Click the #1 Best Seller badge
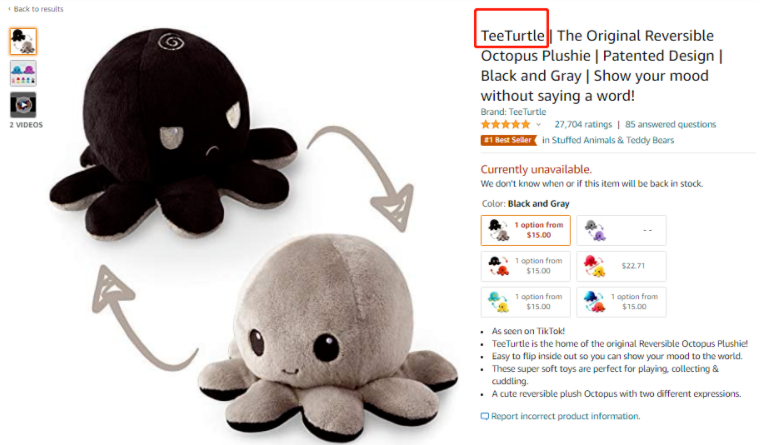Viewport: 763px width, 445px height. [508, 140]
